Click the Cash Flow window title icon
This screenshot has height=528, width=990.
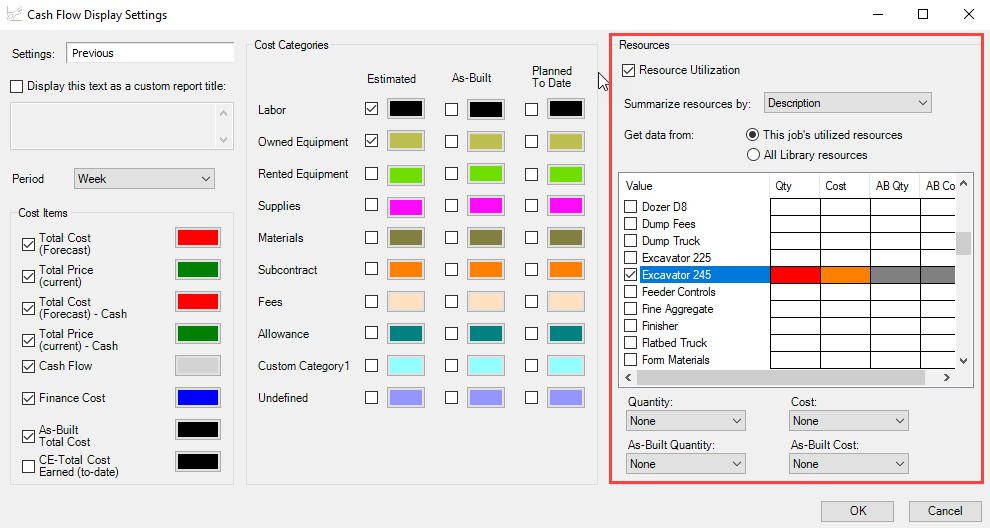coord(14,15)
